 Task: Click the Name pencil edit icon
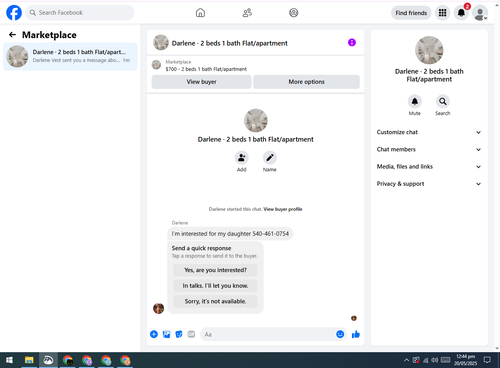270,157
